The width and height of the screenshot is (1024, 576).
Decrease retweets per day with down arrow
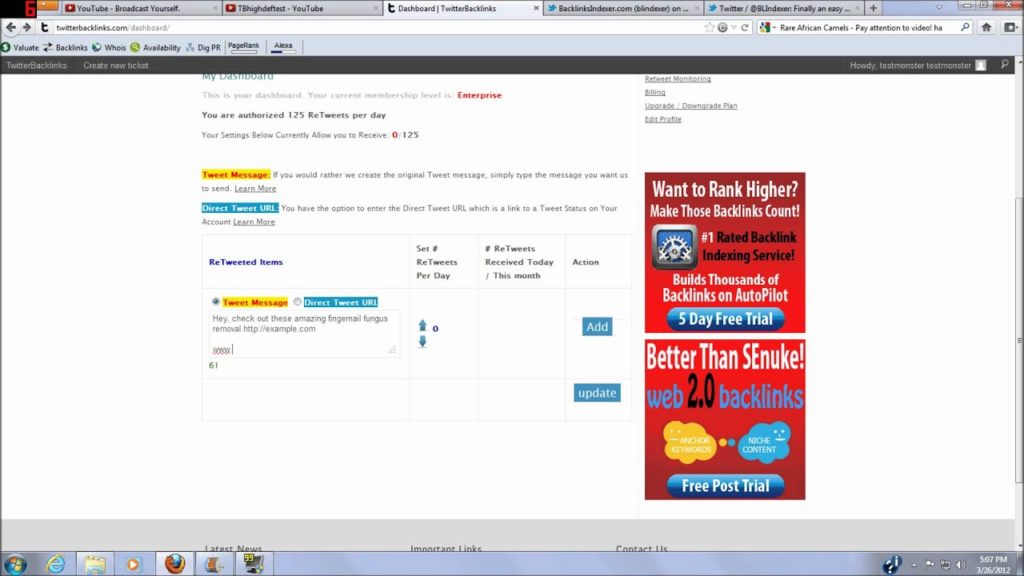pos(423,341)
